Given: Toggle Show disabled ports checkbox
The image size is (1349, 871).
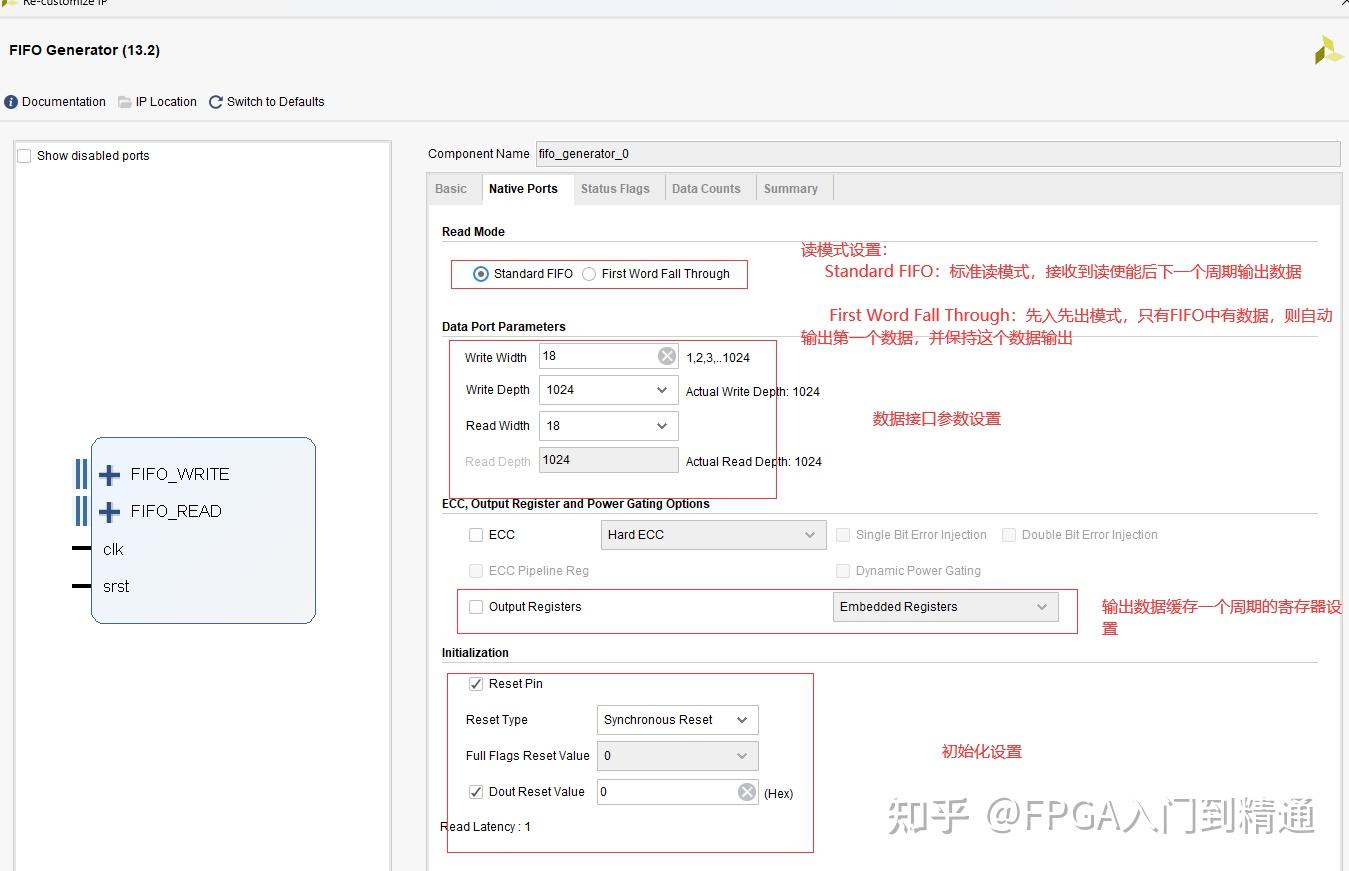Looking at the screenshot, I should pyautogui.click(x=25, y=156).
